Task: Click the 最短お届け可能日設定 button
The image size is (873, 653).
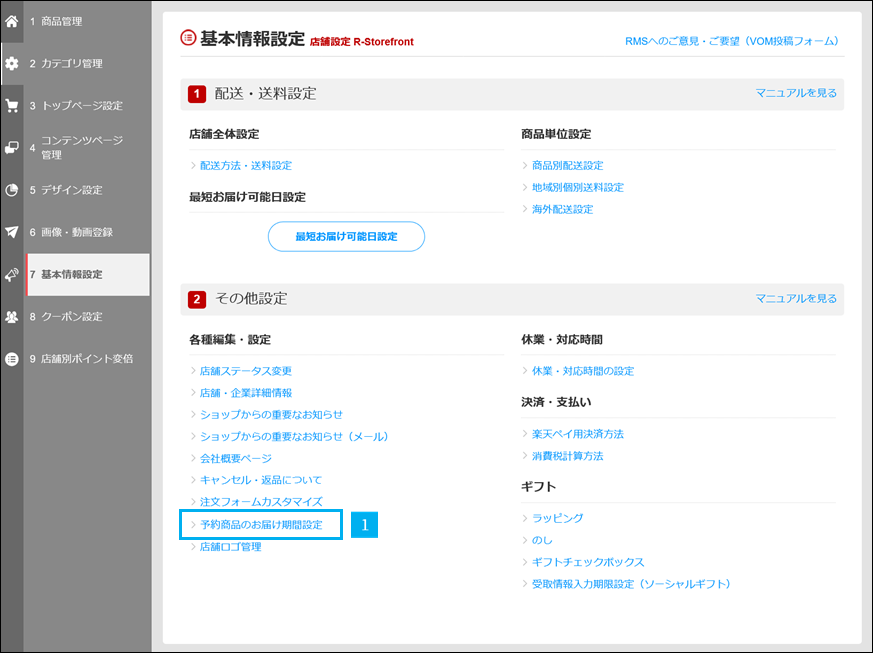Action: pyautogui.click(x=346, y=236)
